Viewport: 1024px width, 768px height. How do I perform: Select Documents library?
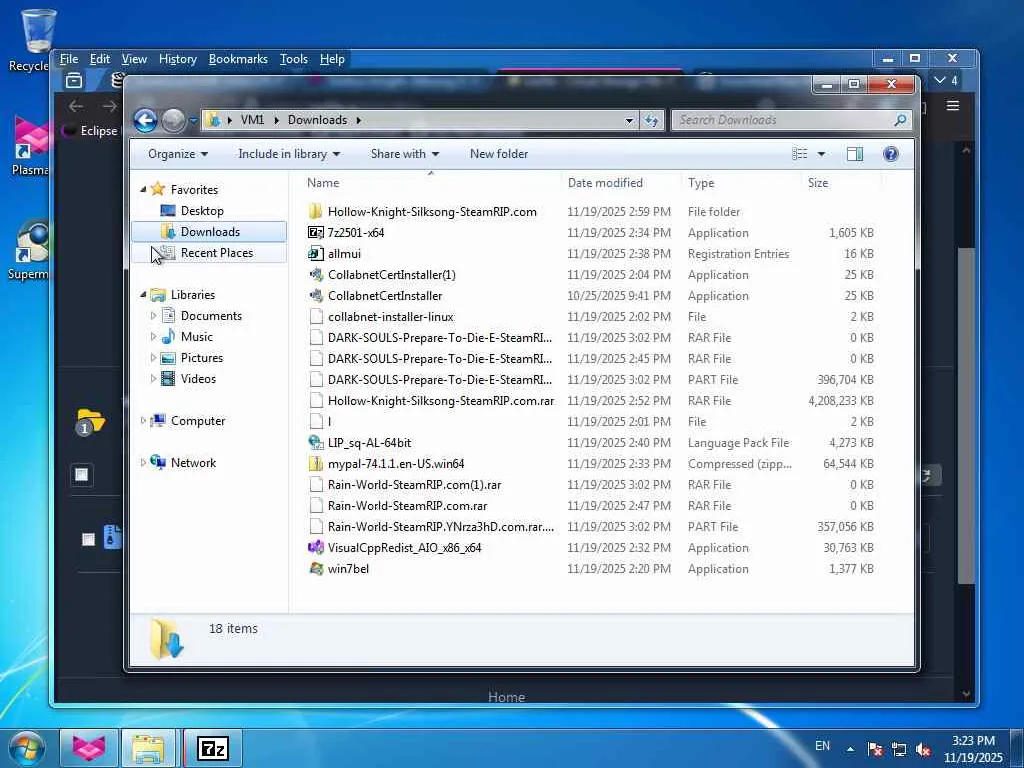tap(211, 316)
